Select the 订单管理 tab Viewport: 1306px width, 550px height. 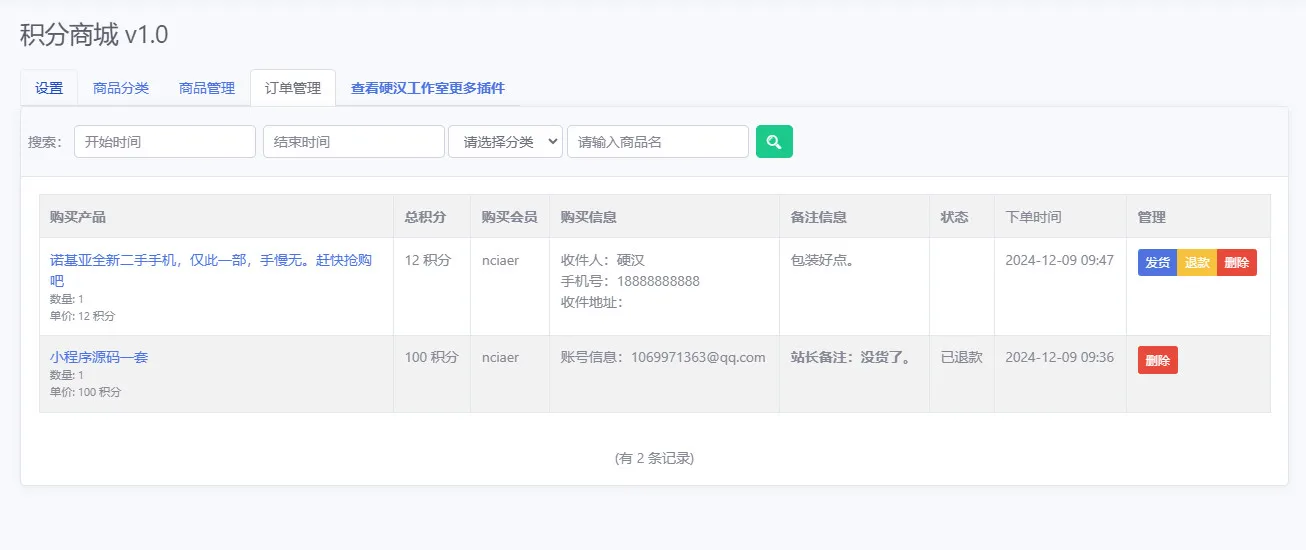tap(293, 88)
